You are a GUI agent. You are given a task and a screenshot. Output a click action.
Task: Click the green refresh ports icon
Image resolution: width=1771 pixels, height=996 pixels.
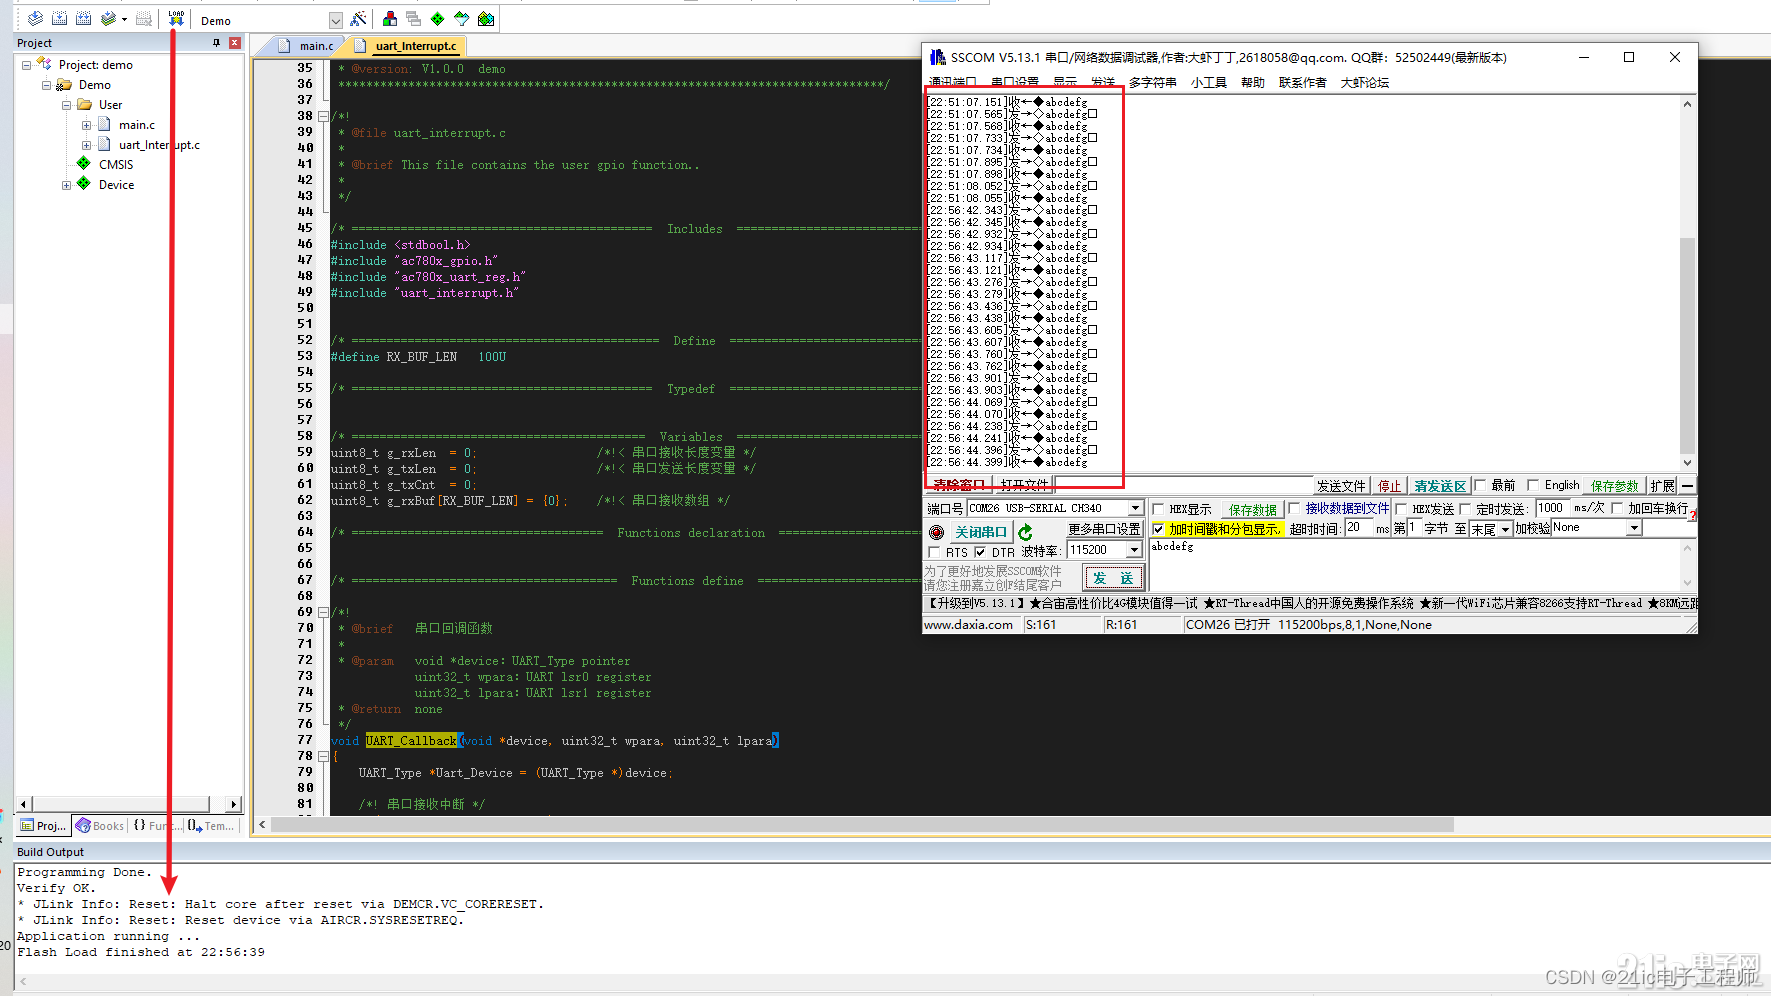[1025, 532]
